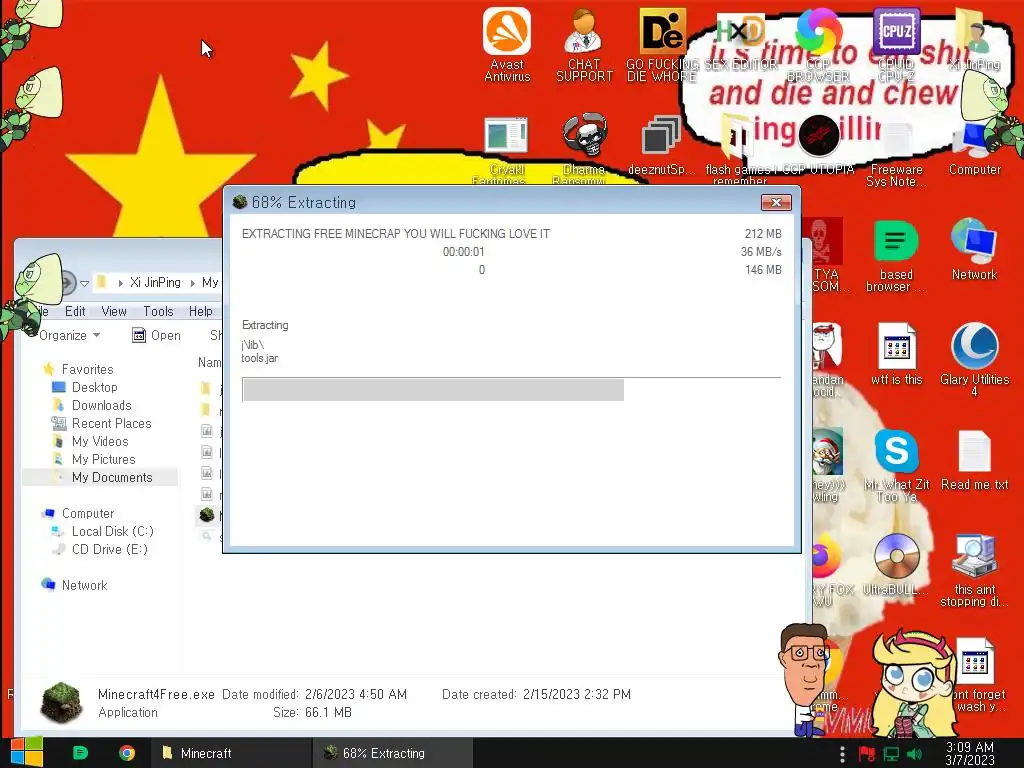Expand the breadcrumb arrow after Xi JinPing

pos(193,283)
